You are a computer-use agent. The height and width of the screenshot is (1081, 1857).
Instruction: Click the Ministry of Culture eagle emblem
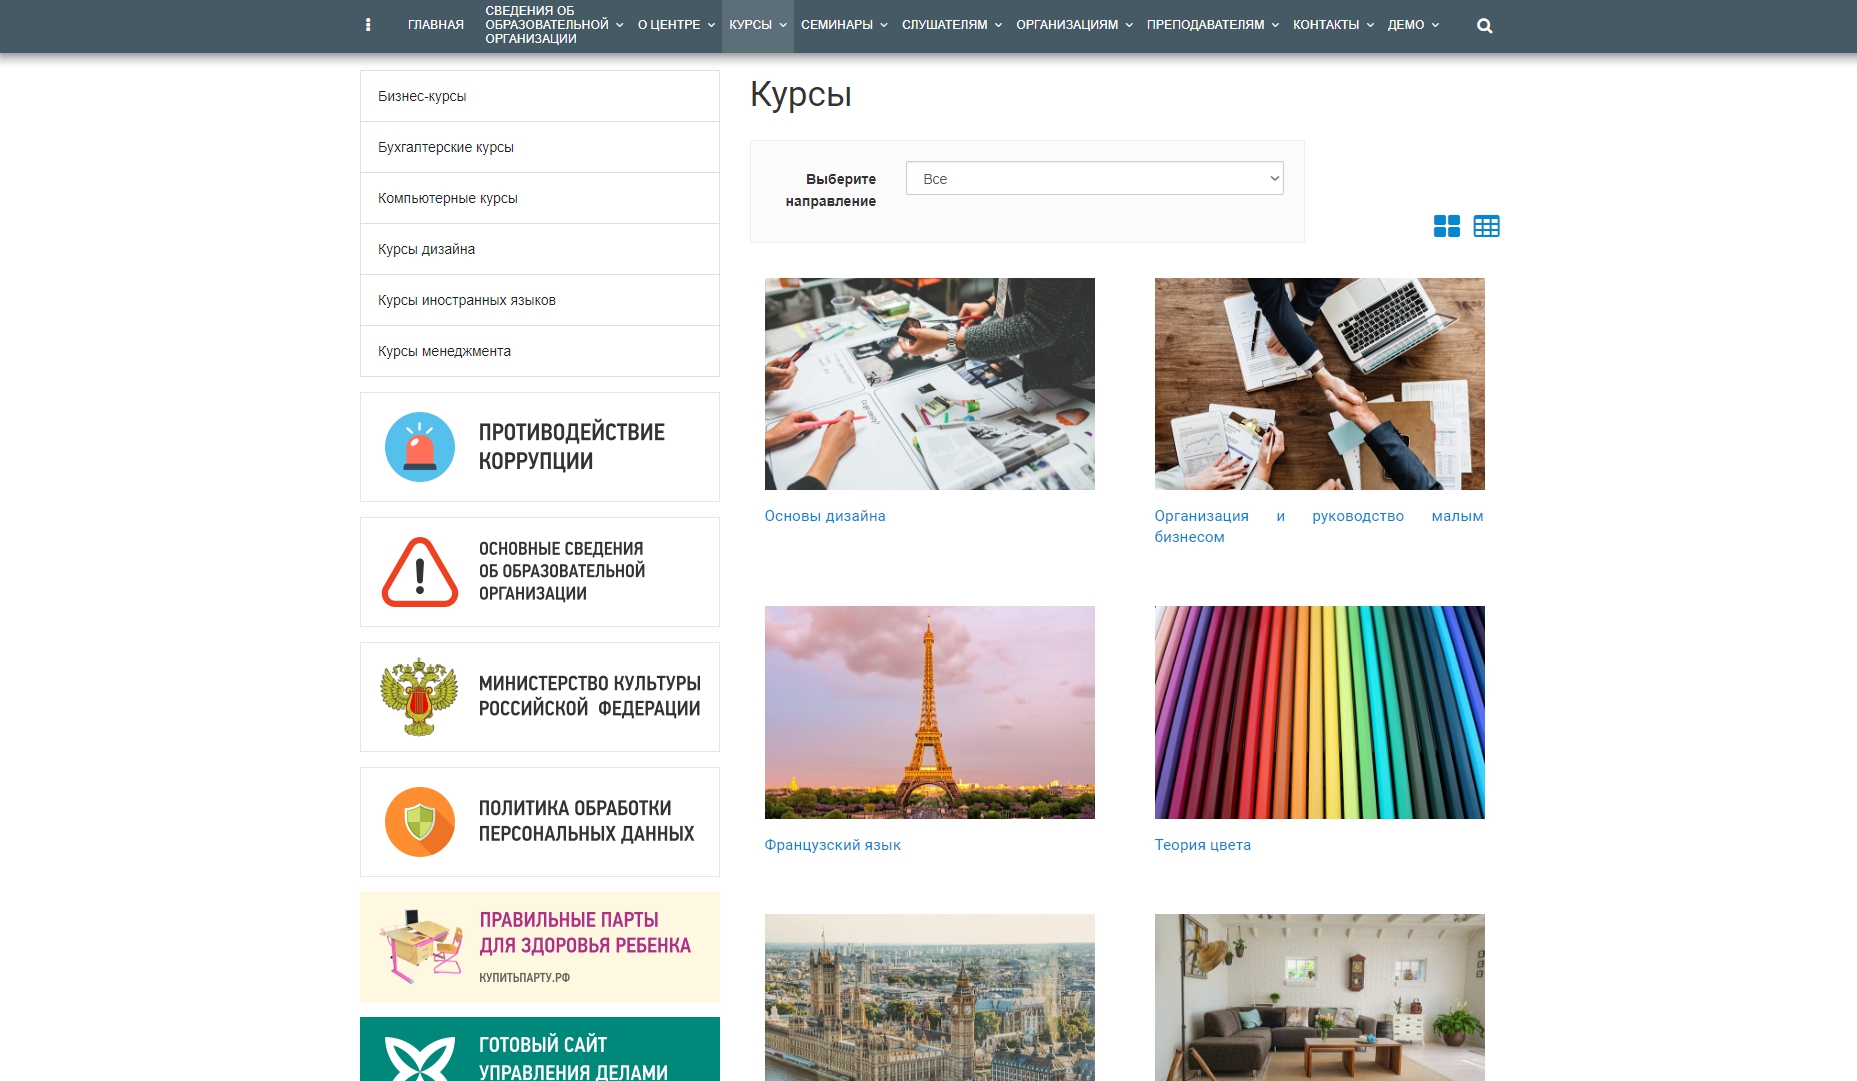point(419,697)
